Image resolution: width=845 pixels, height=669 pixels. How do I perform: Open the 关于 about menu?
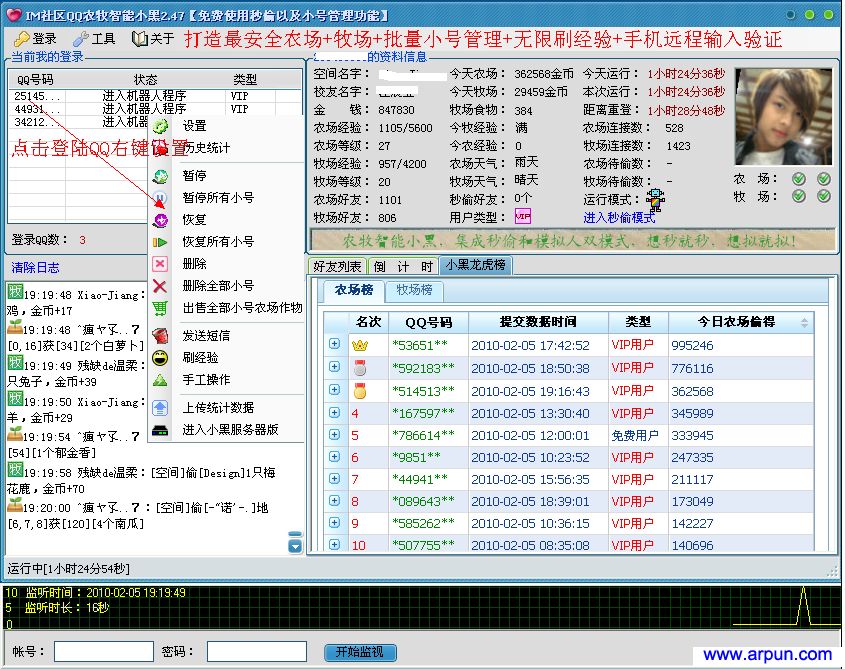153,39
